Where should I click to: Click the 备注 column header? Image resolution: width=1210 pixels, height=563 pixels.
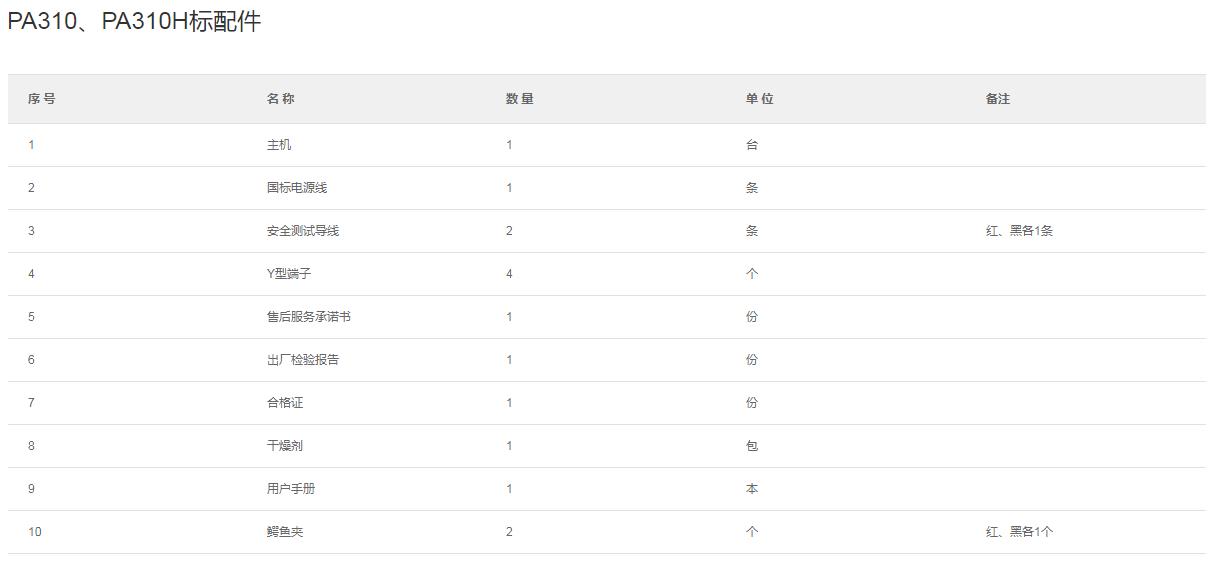tap(998, 99)
